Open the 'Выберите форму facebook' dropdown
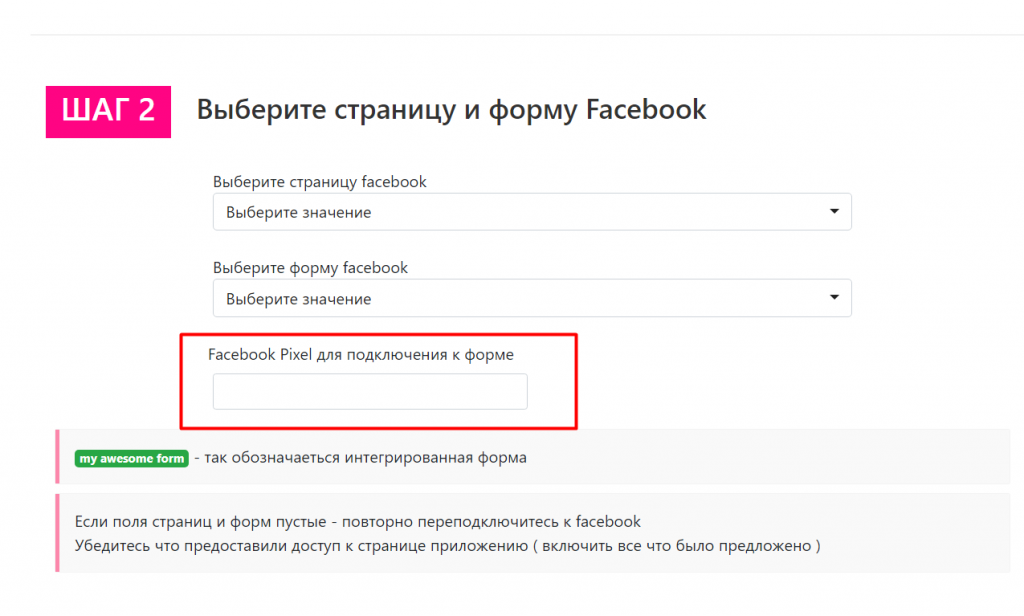Screen dimensions: 1024x616 pyautogui.click(x=532, y=299)
